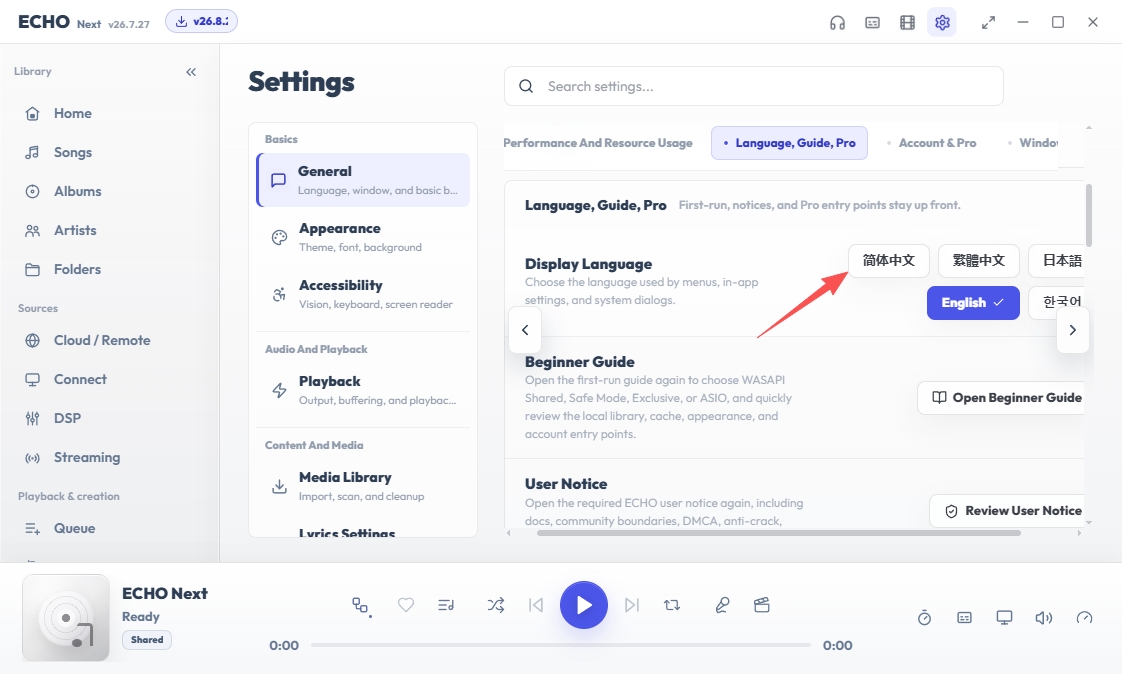Click the volume speaker icon
1122x674 pixels.
1044,617
